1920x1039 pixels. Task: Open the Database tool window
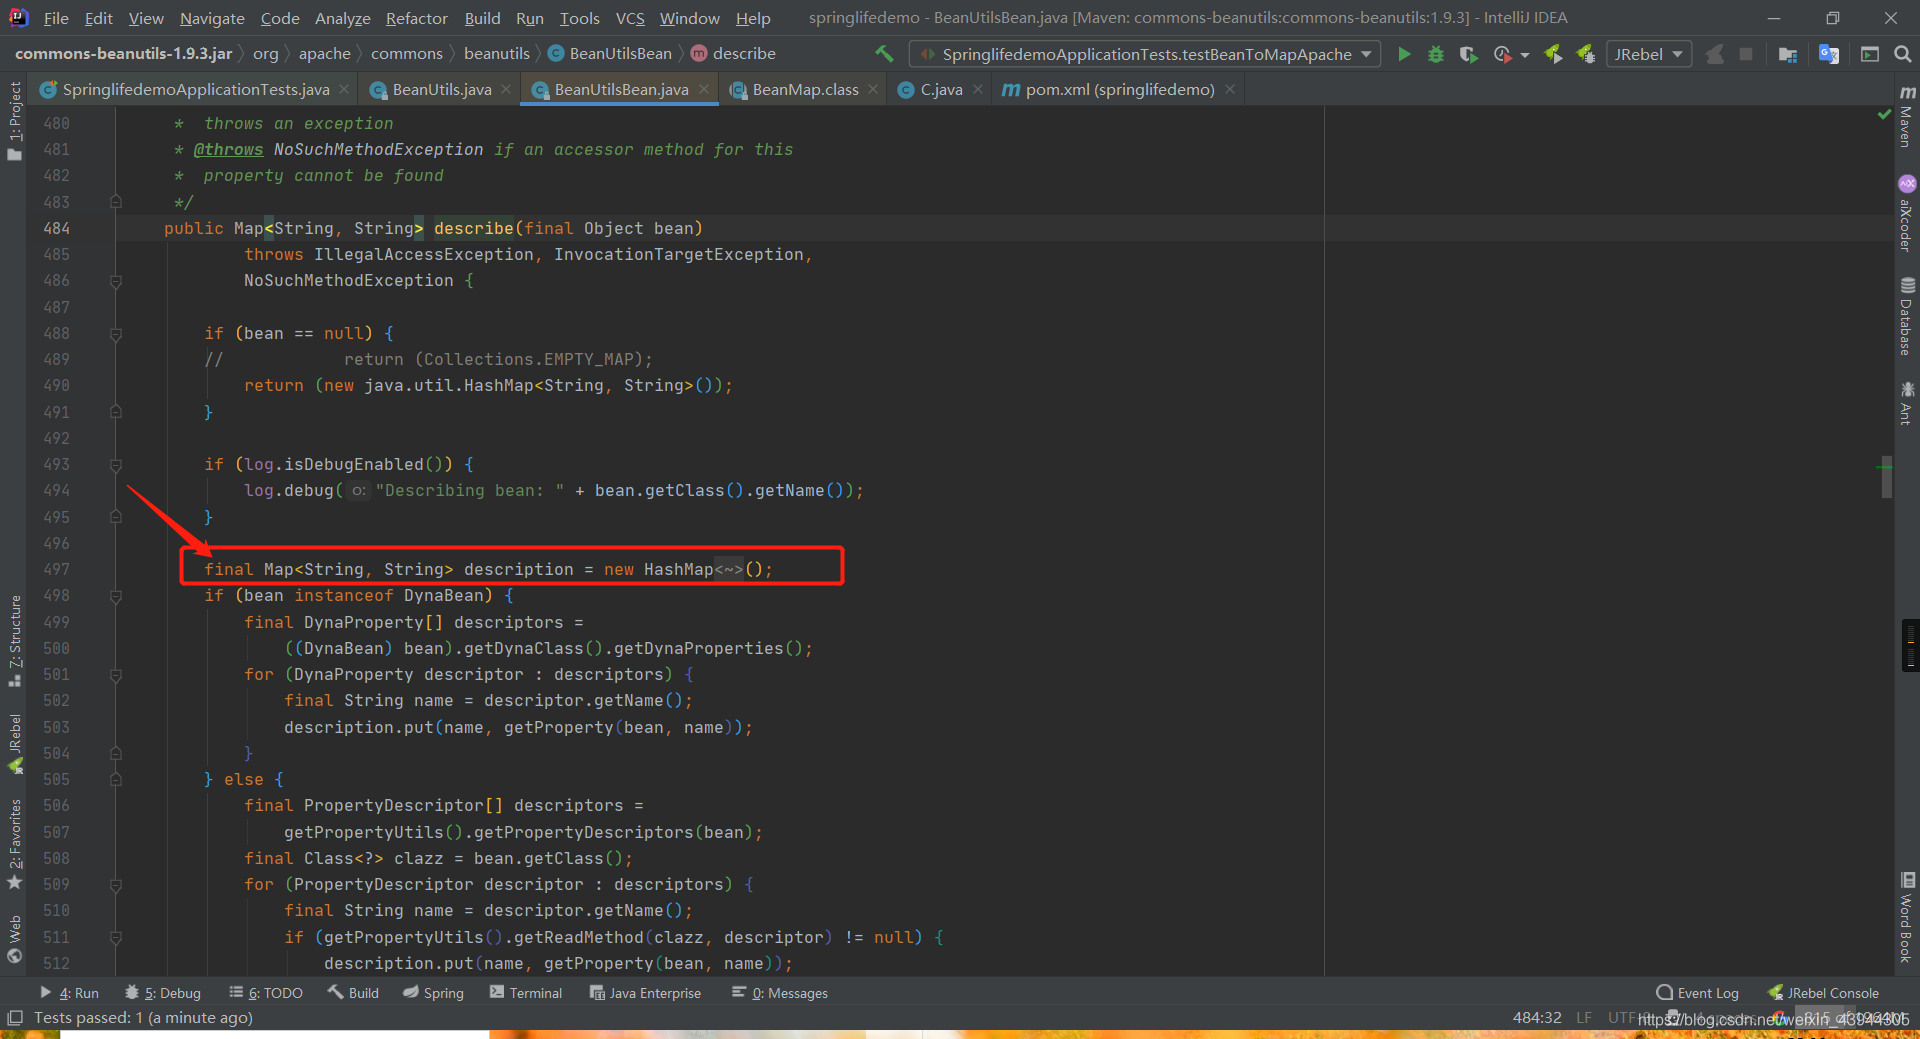pyautogui.click(x=1907, y=316)
